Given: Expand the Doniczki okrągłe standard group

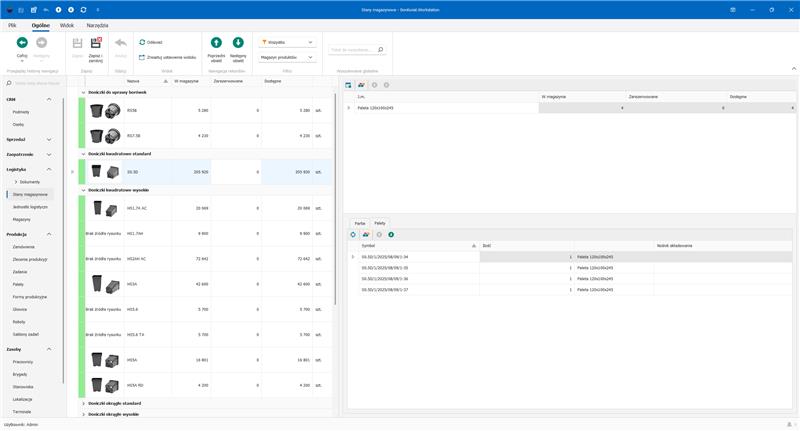Looking at the screenshot, I should pos(83,403).
